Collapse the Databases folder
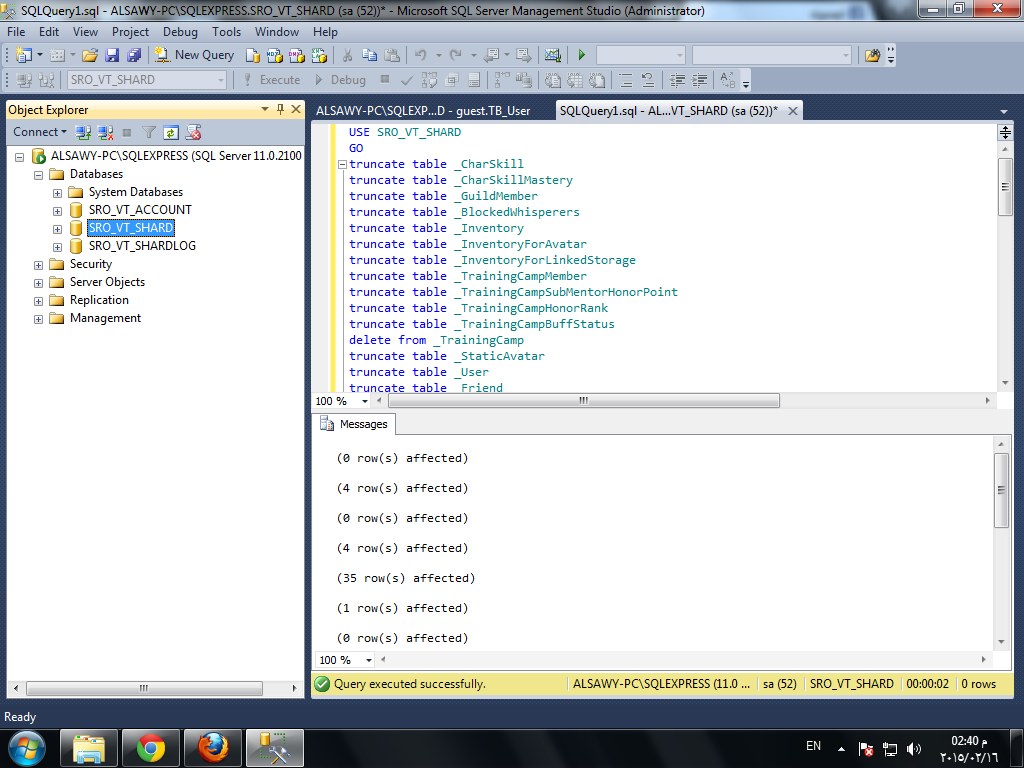Viewport: 1024px width, 768px height. [x=39, y=175]
